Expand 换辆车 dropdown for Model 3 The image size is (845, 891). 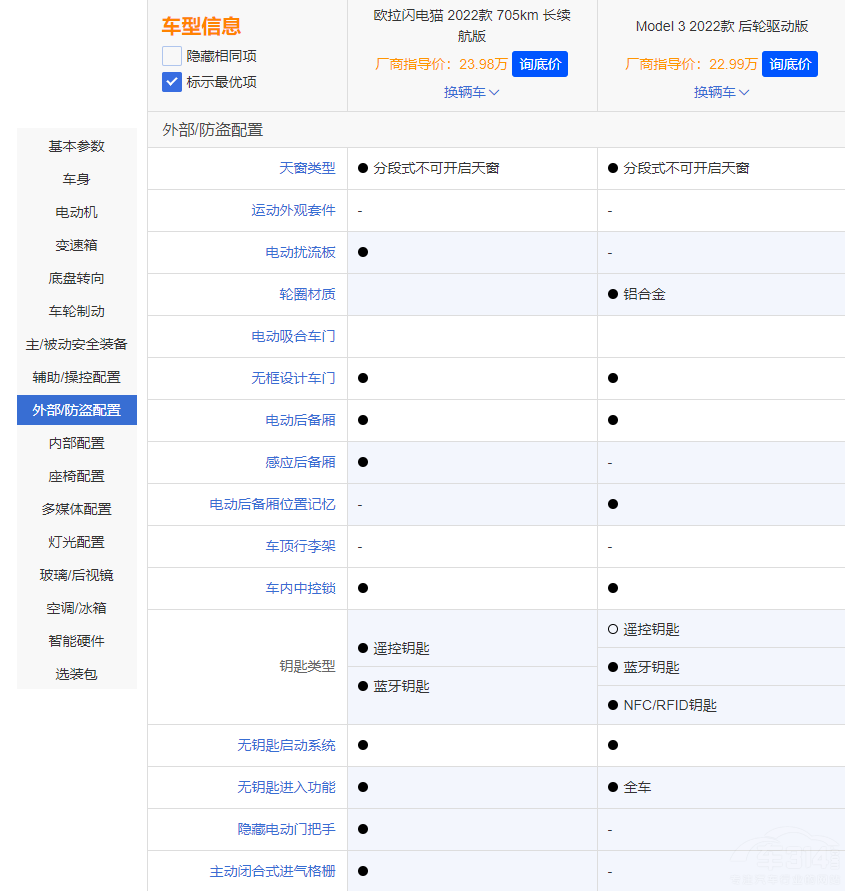point(721,92)
